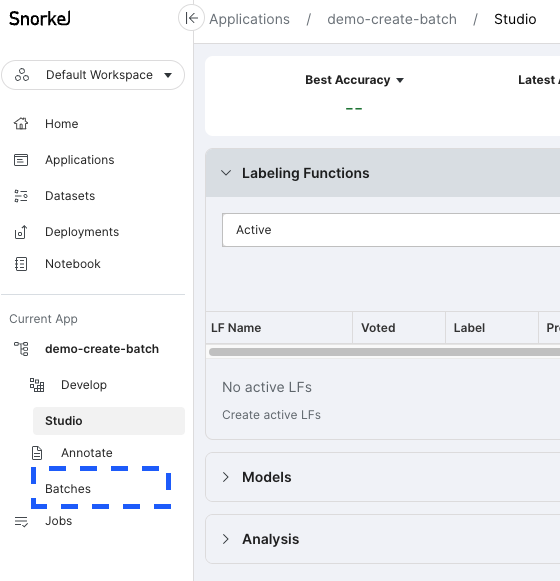Select demo-create-batch app in sidebar

[102, 349]
